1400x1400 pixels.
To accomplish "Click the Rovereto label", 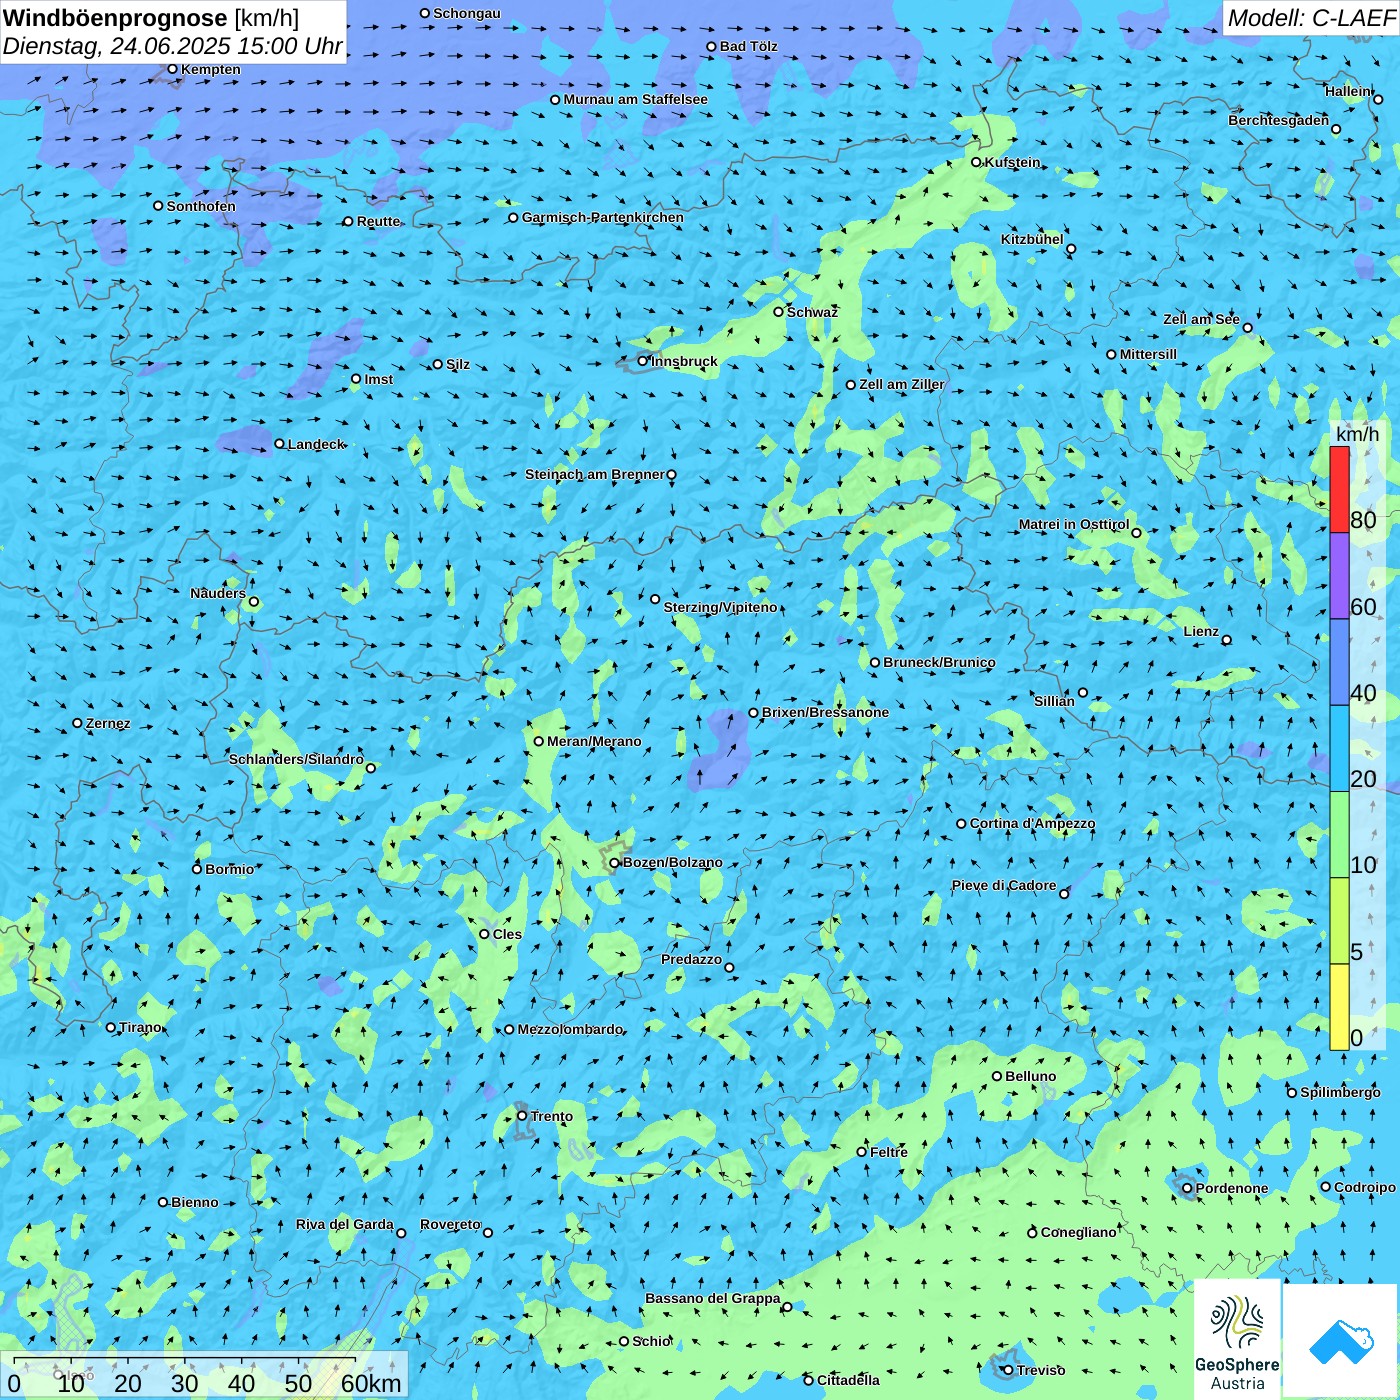I will (451, 1224).
